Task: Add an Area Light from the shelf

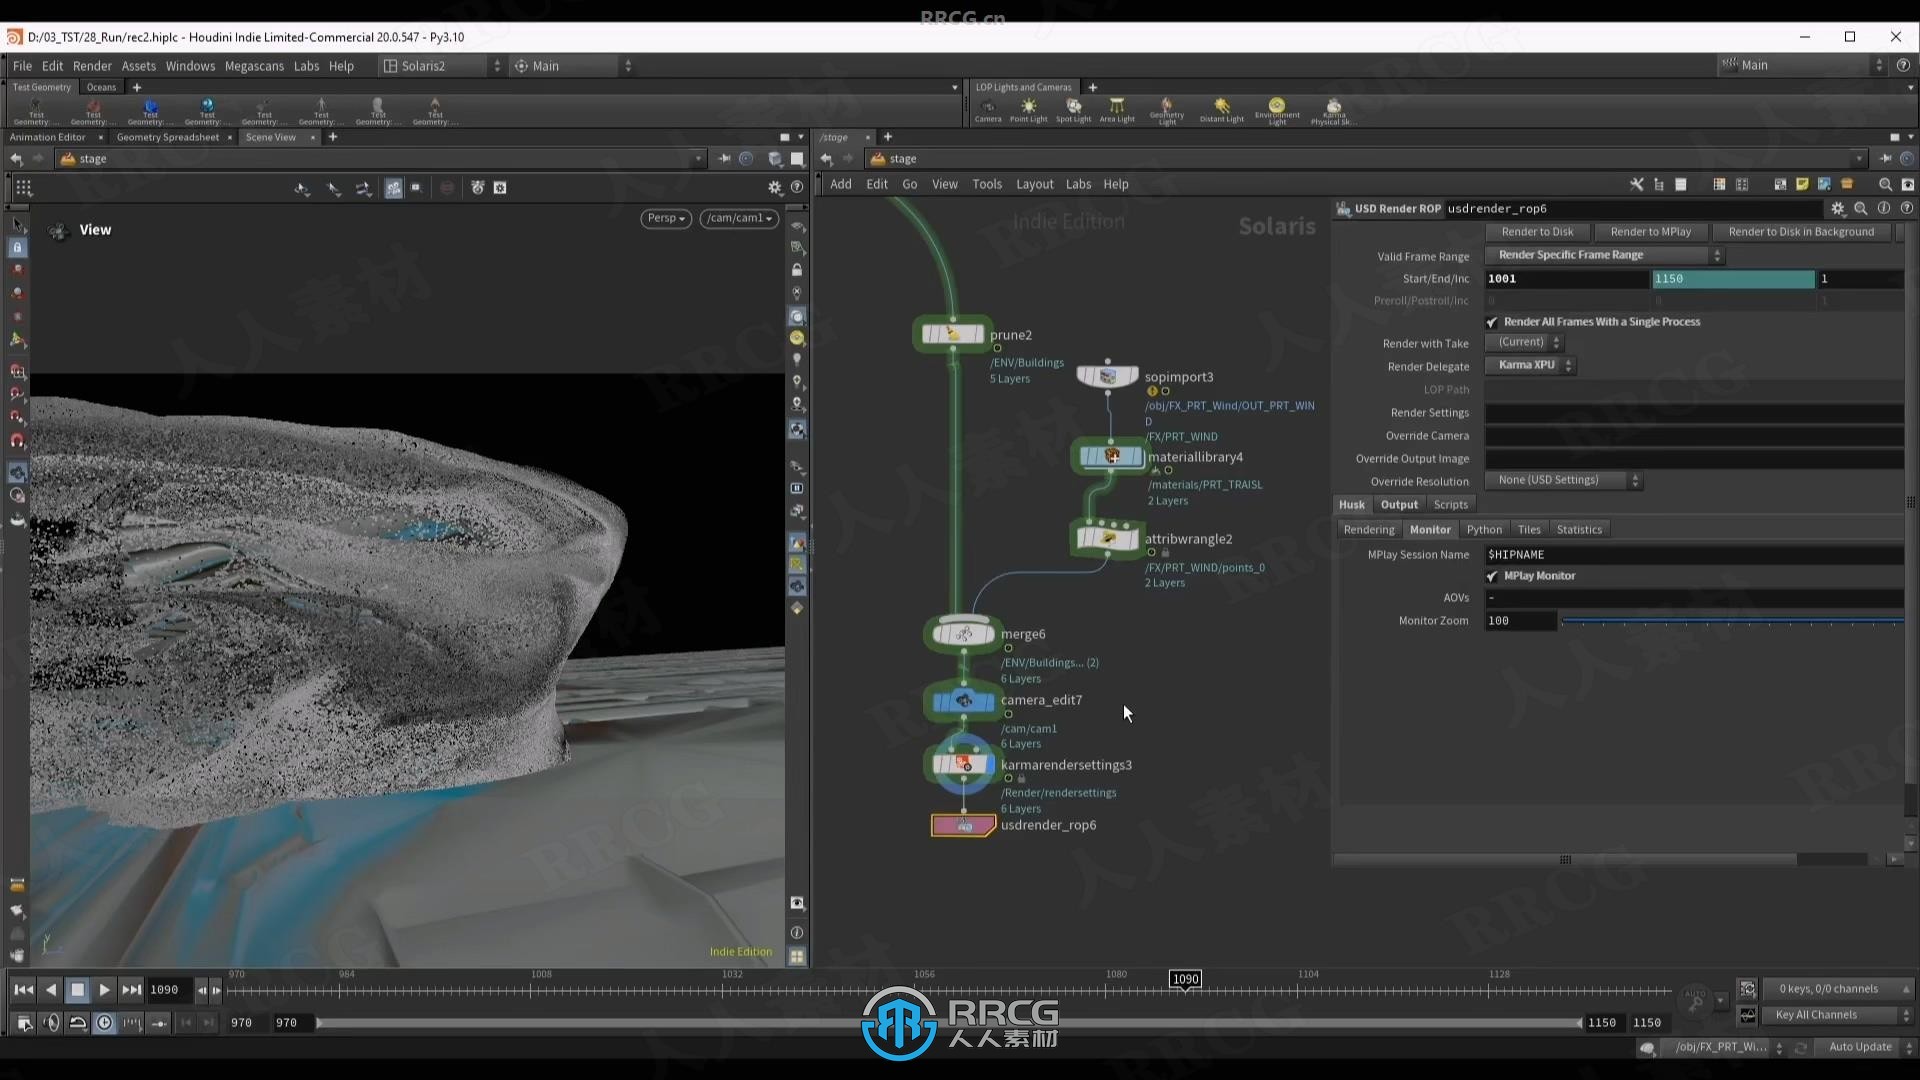Action: coord(1117,110)
